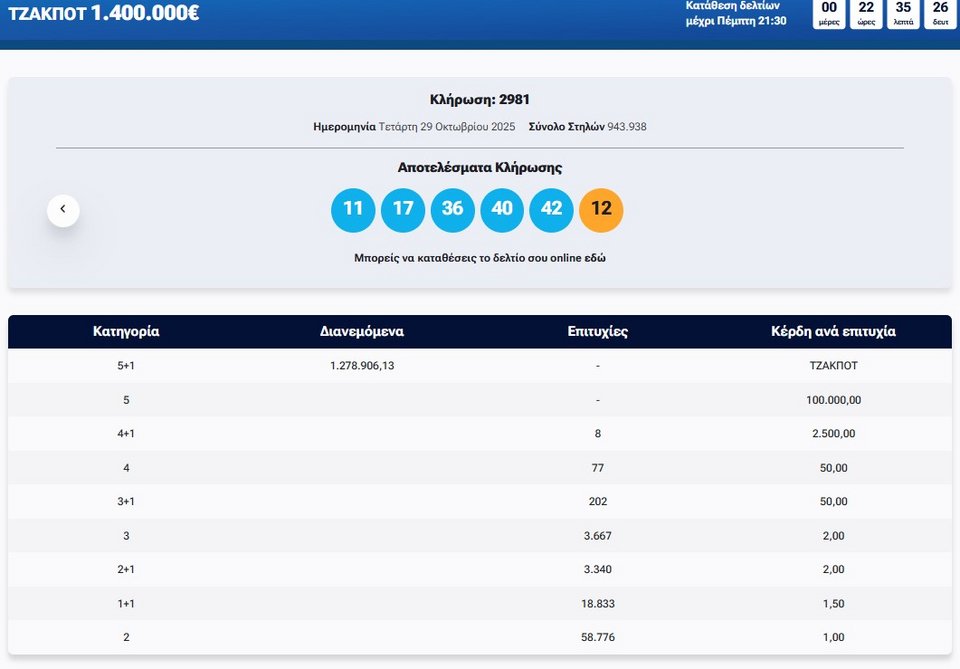Screen dimensions: 960x669
Task: Open the online ticket submission link
Action: point(479,258)
